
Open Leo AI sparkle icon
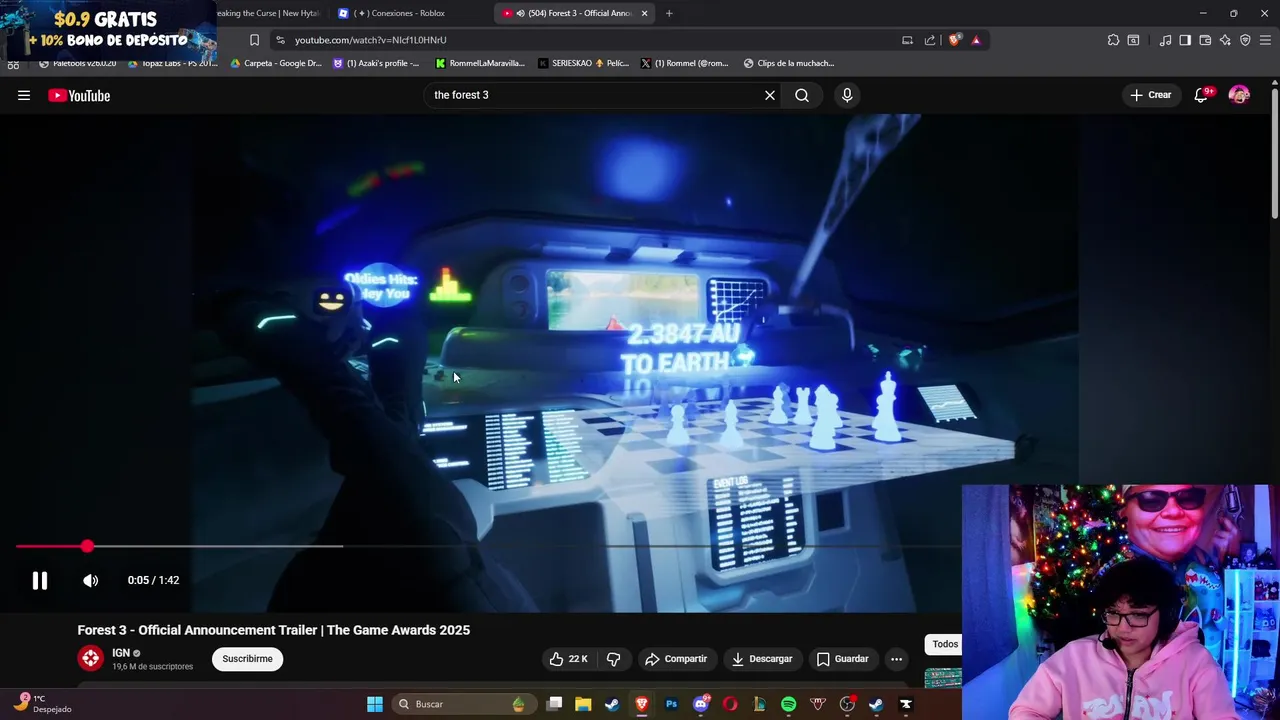pos(1225,40)
